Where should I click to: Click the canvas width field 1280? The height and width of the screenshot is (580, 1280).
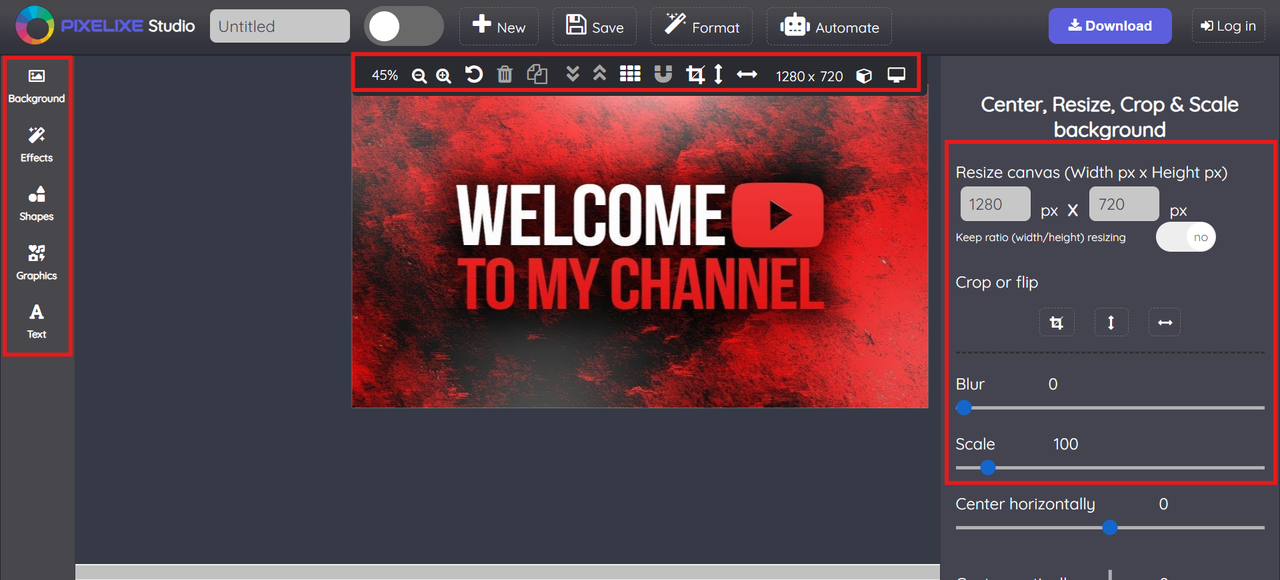(x=995, y=204)
